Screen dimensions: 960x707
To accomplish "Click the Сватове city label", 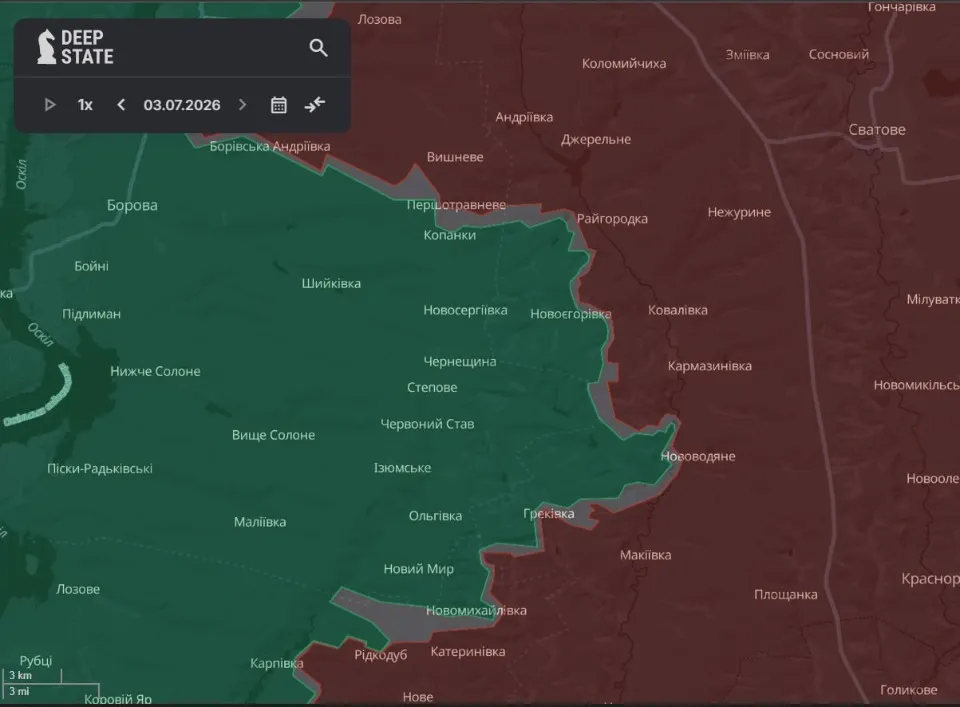I will coord(877,130).
